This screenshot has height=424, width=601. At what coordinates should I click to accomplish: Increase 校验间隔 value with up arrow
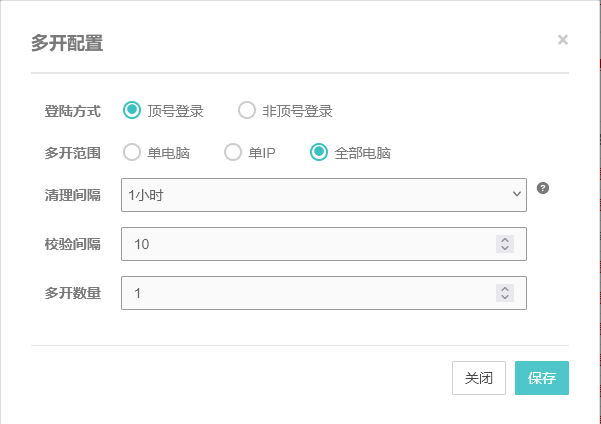[x=505, y=240]
